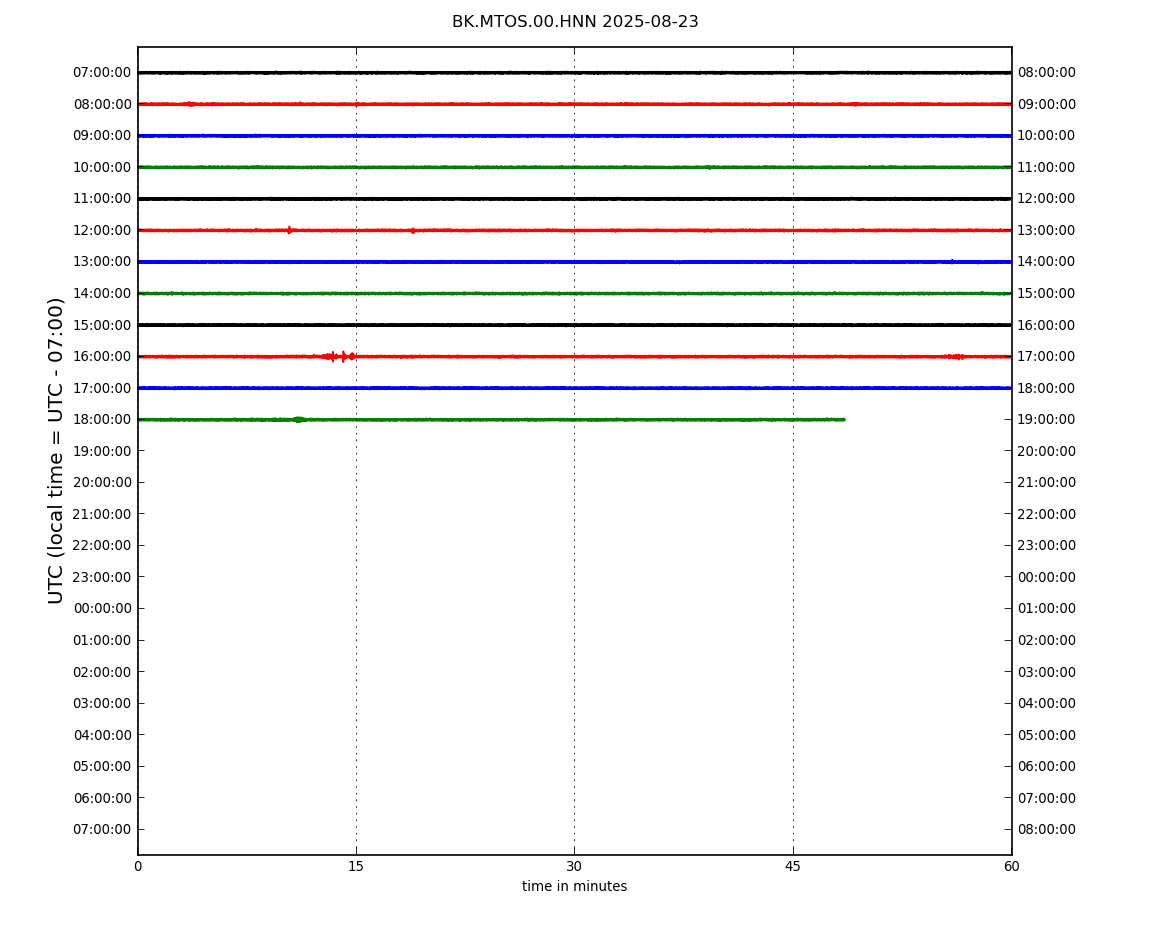
Task: Click the x-axis tick label 45
Action: click(x=793, y=866)
